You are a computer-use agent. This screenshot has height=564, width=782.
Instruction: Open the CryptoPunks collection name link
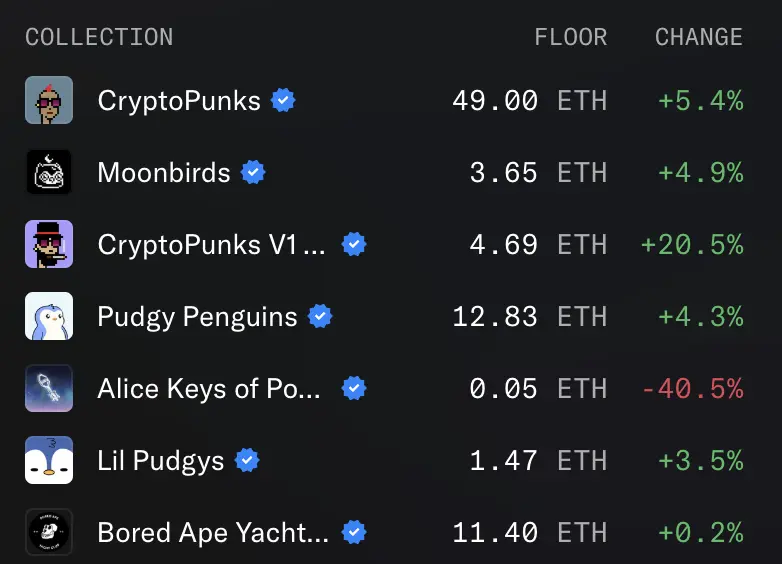[179, 101]
